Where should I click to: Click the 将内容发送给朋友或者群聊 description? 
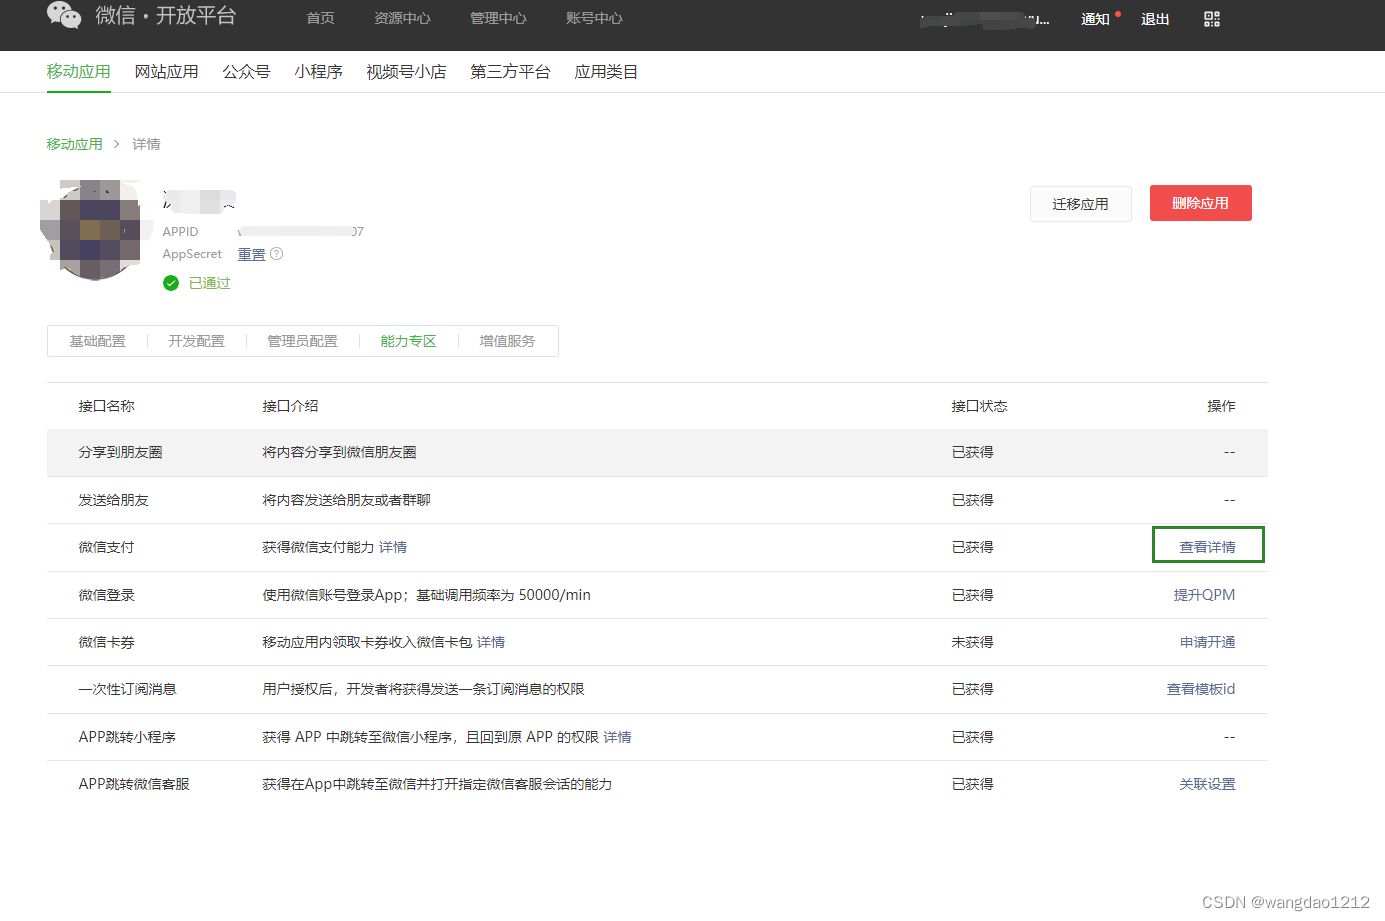click(x=346, y=500)
